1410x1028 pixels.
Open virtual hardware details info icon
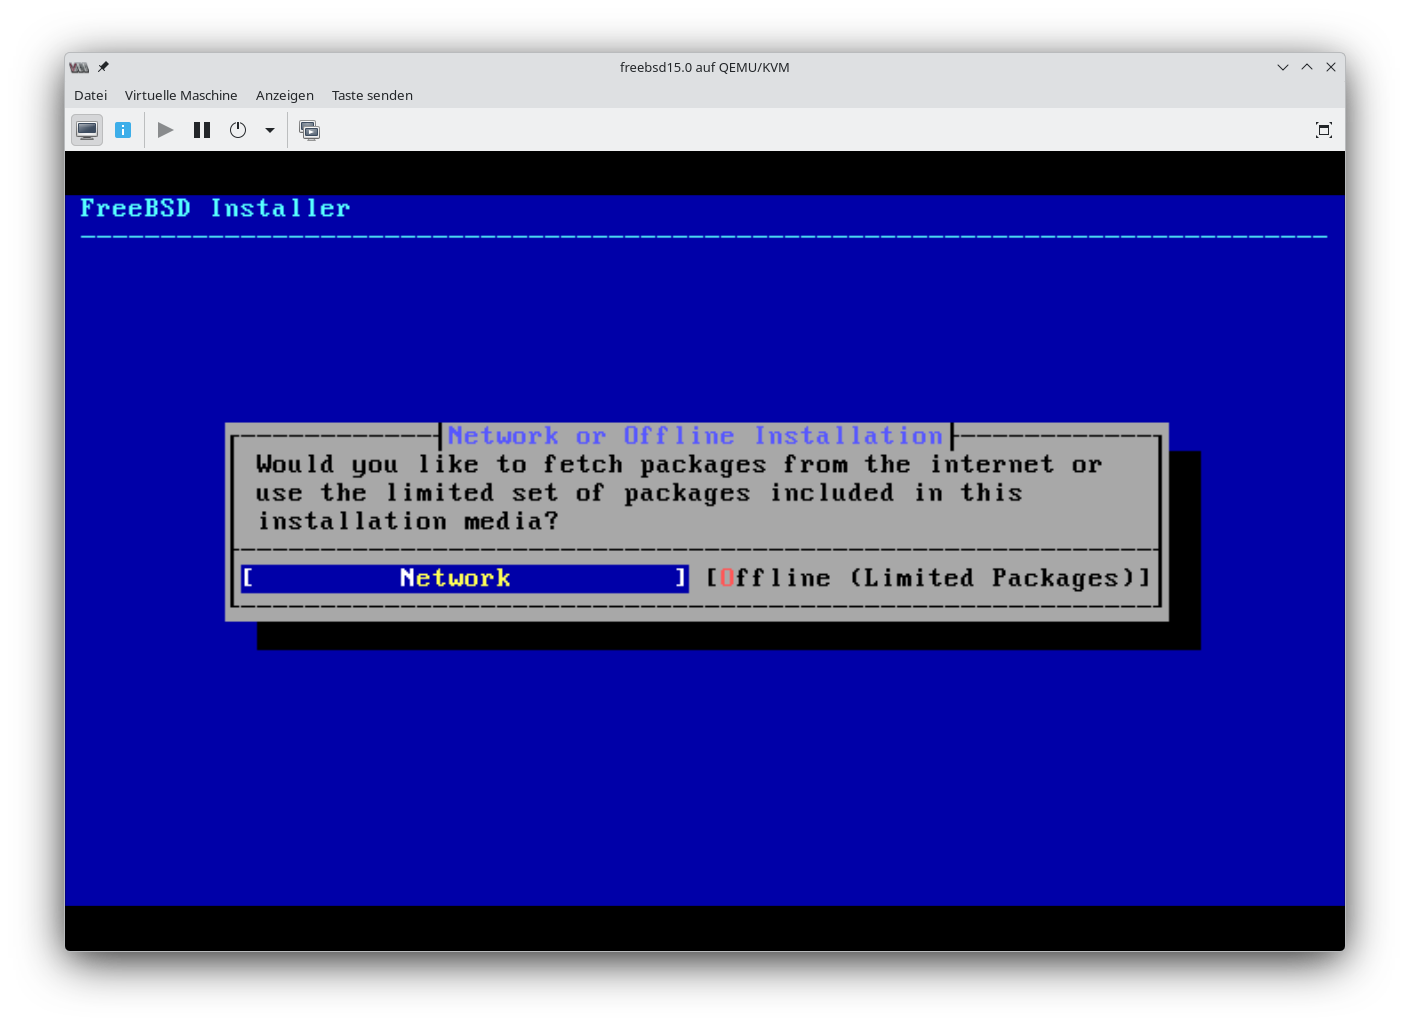123,130
